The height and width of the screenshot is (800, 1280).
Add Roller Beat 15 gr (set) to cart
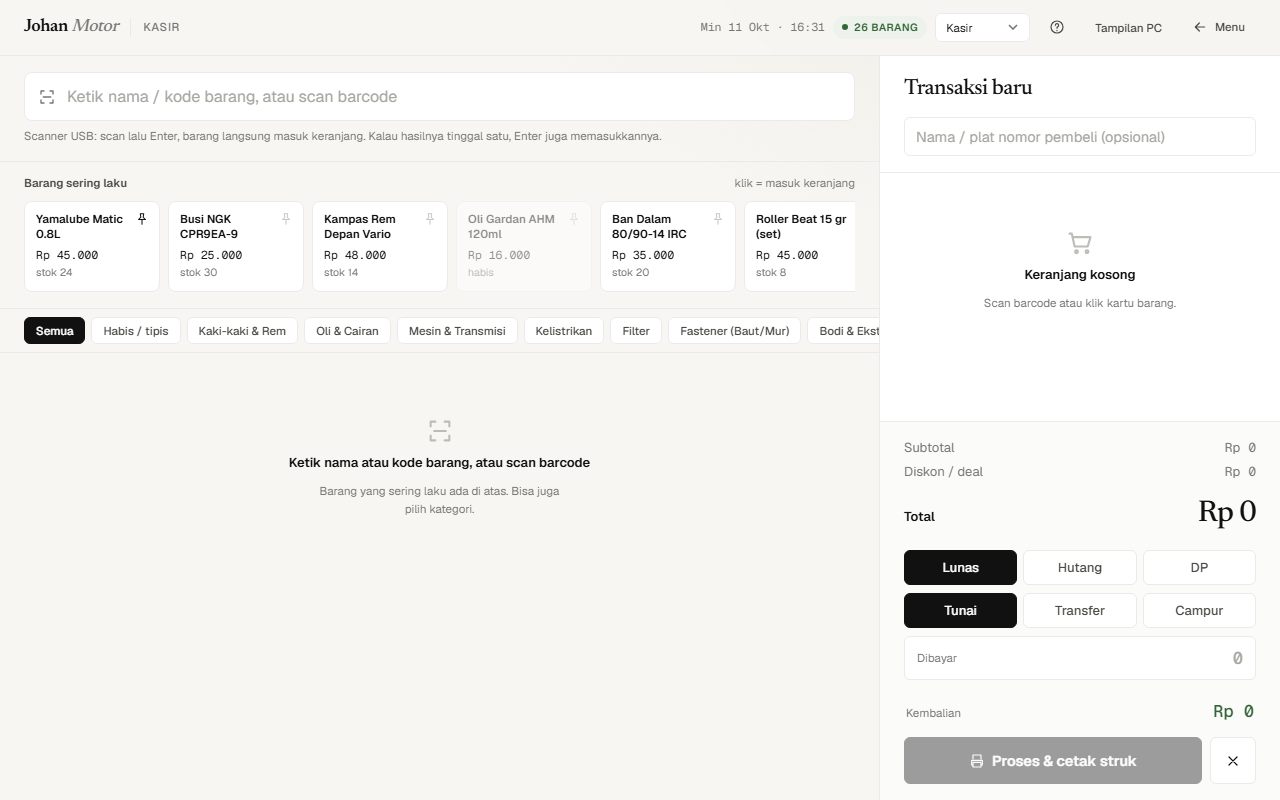(800, 247)
